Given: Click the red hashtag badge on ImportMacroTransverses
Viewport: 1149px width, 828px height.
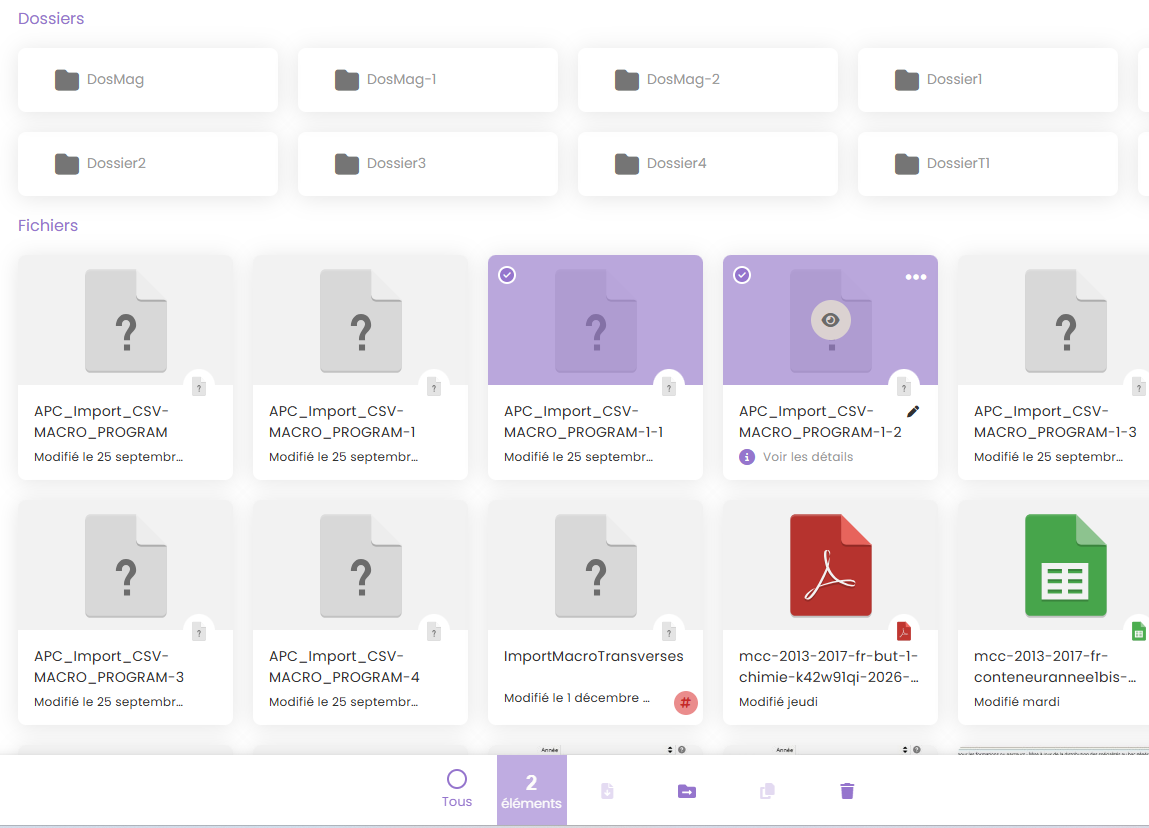Looking at the screenshot, I should (685, 703).
